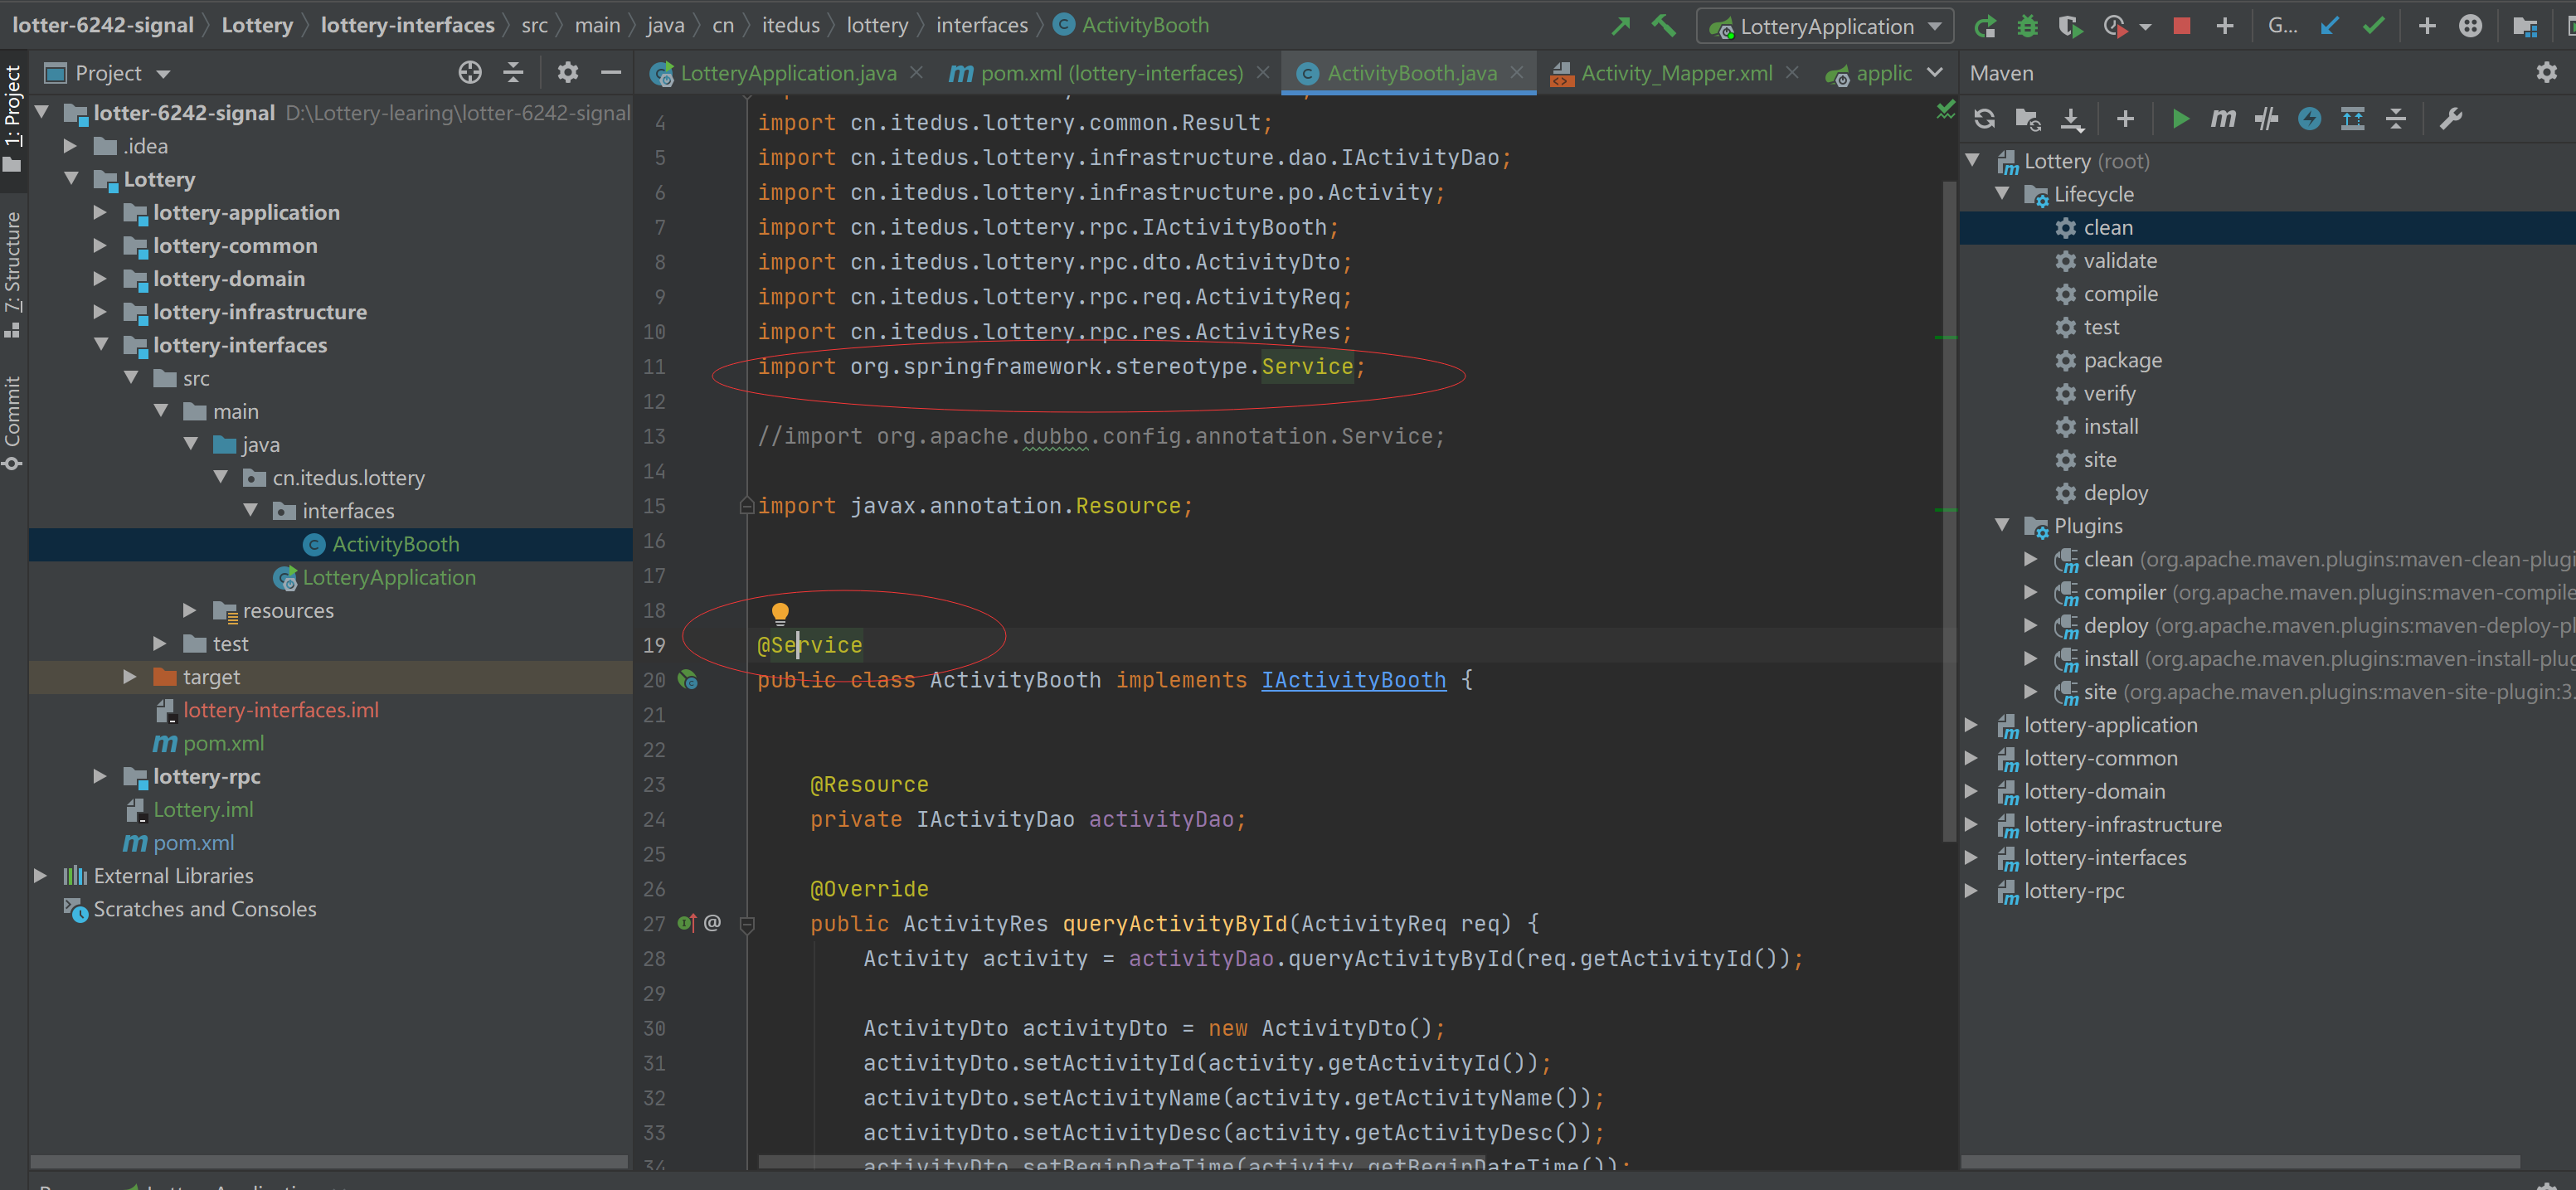Open LotteryApplication run configuration dropdown
Viewport: 2576px width, 1190px height.
click(x=1826, y=26)
